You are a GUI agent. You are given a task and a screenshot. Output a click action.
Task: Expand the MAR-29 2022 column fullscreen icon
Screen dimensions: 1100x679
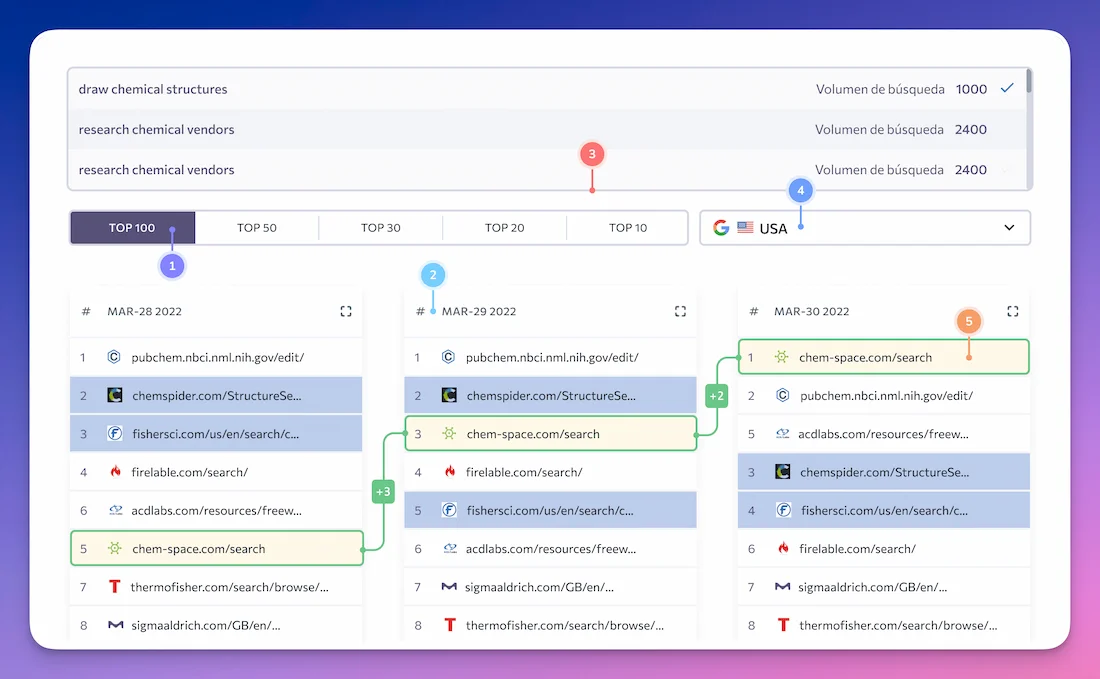coord(680,311)
